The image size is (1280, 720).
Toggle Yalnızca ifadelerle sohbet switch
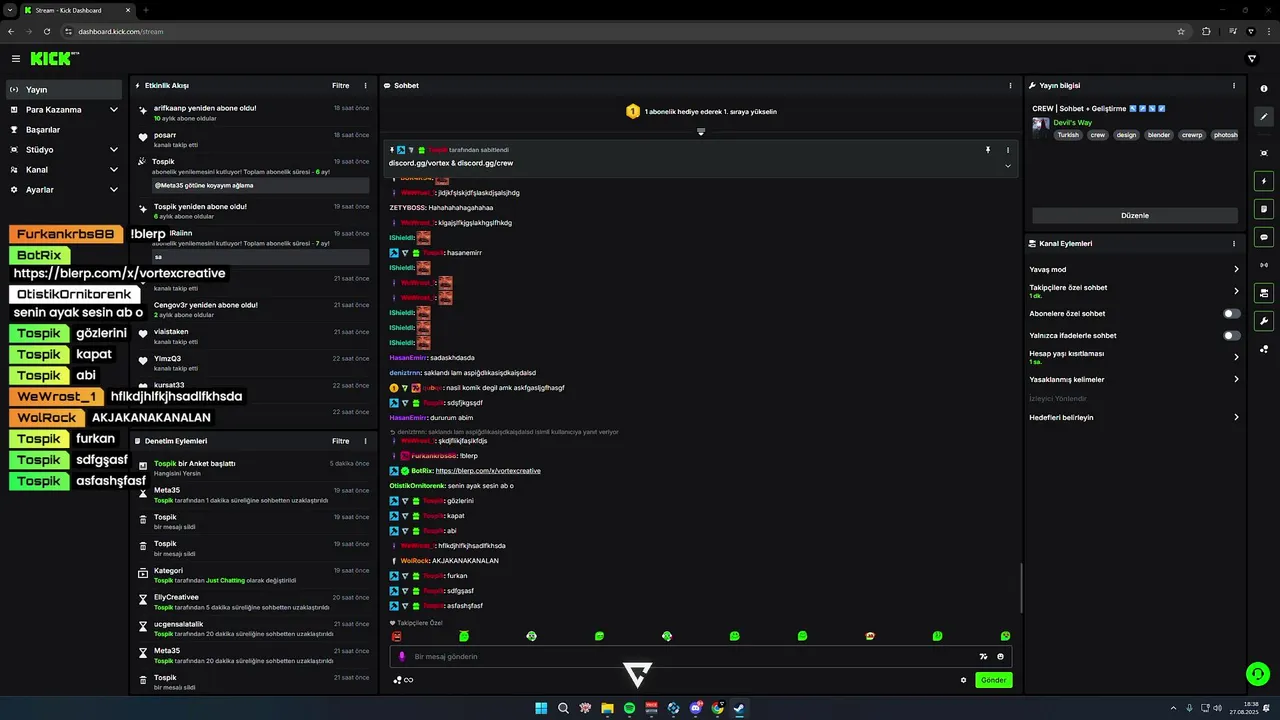pyautogui.click(x=1232, y=335)
